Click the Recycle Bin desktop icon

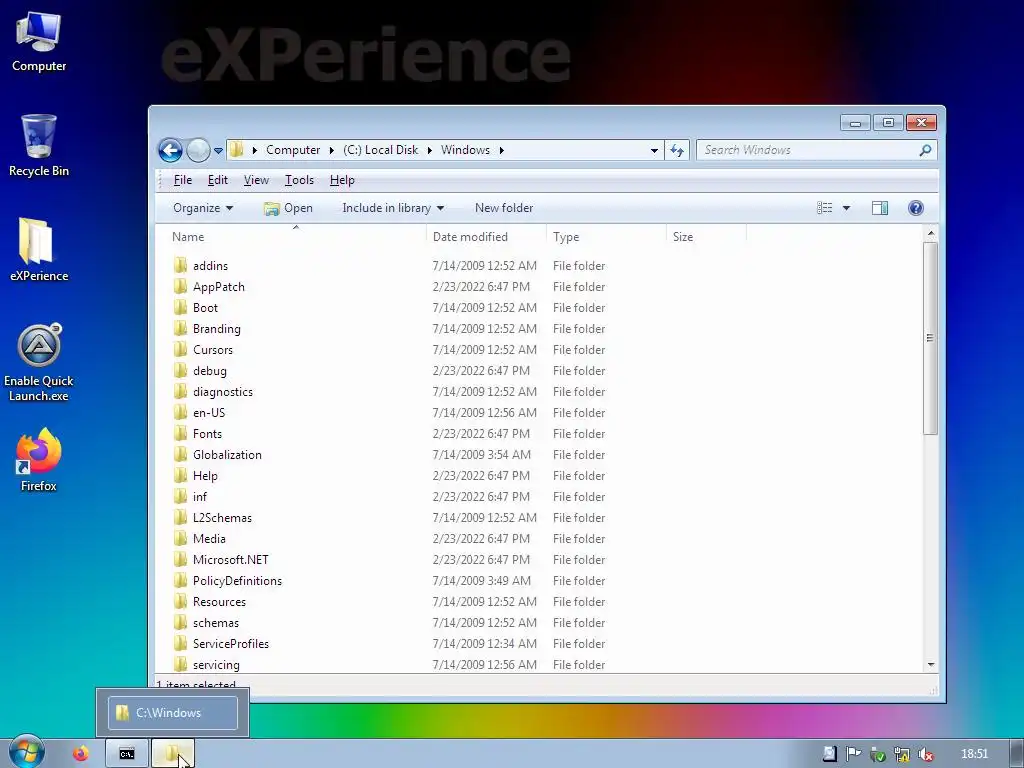tap(39, 145)
